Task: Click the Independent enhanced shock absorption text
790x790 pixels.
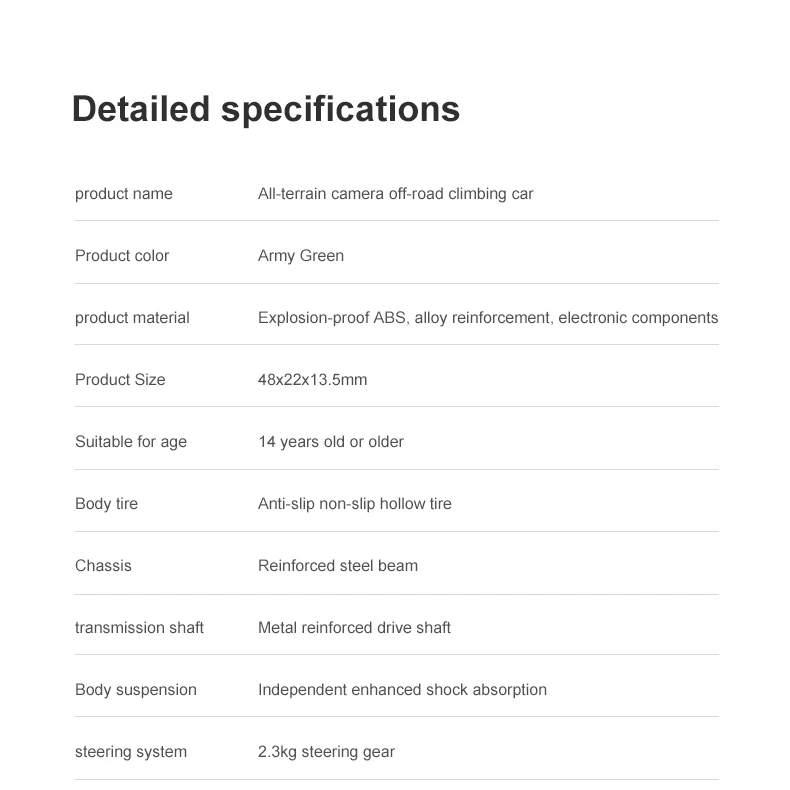Action: (x=402, y=690)
